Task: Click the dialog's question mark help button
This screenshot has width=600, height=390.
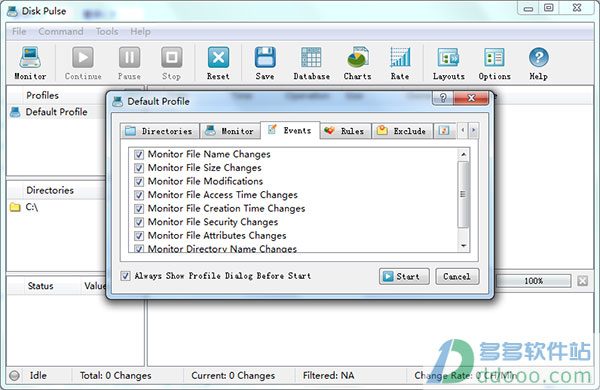Action: (x=443, y=98)
